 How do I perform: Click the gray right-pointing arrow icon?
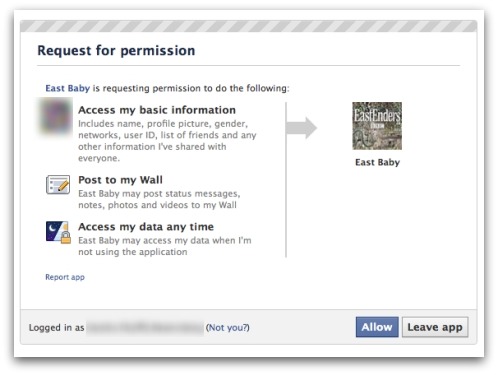[x=301, y=128]
